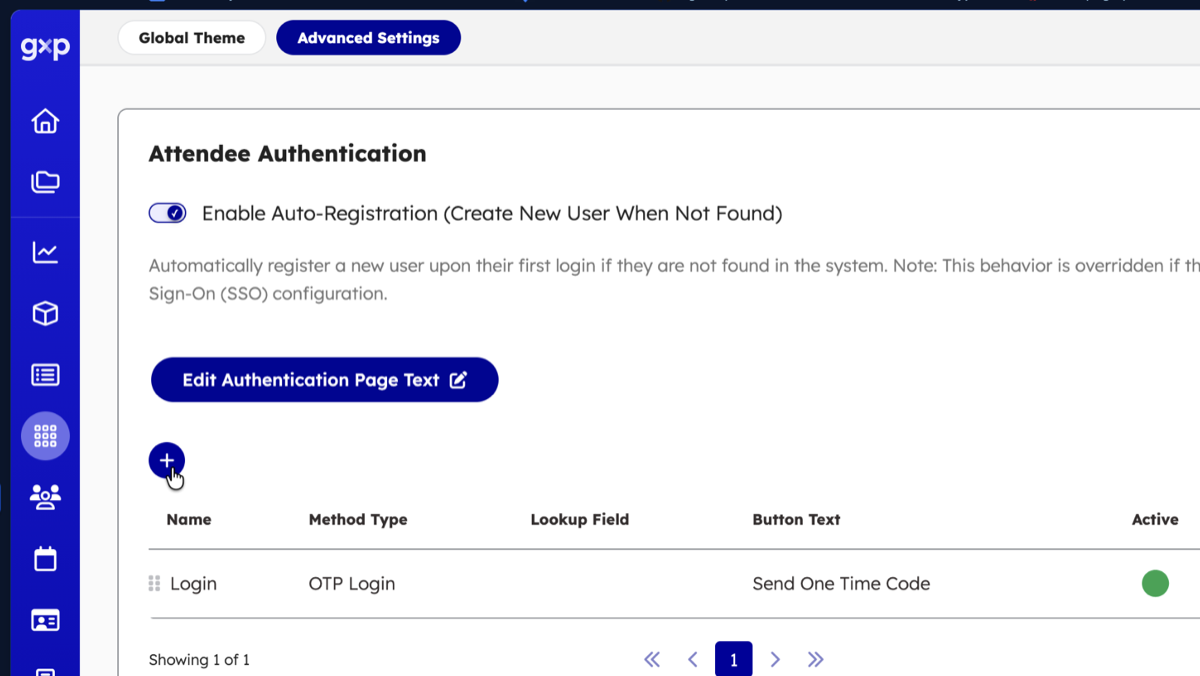The image size is (1200, 676).
Task: Open analytics line chart icon
Action: [x=45, y=252]
